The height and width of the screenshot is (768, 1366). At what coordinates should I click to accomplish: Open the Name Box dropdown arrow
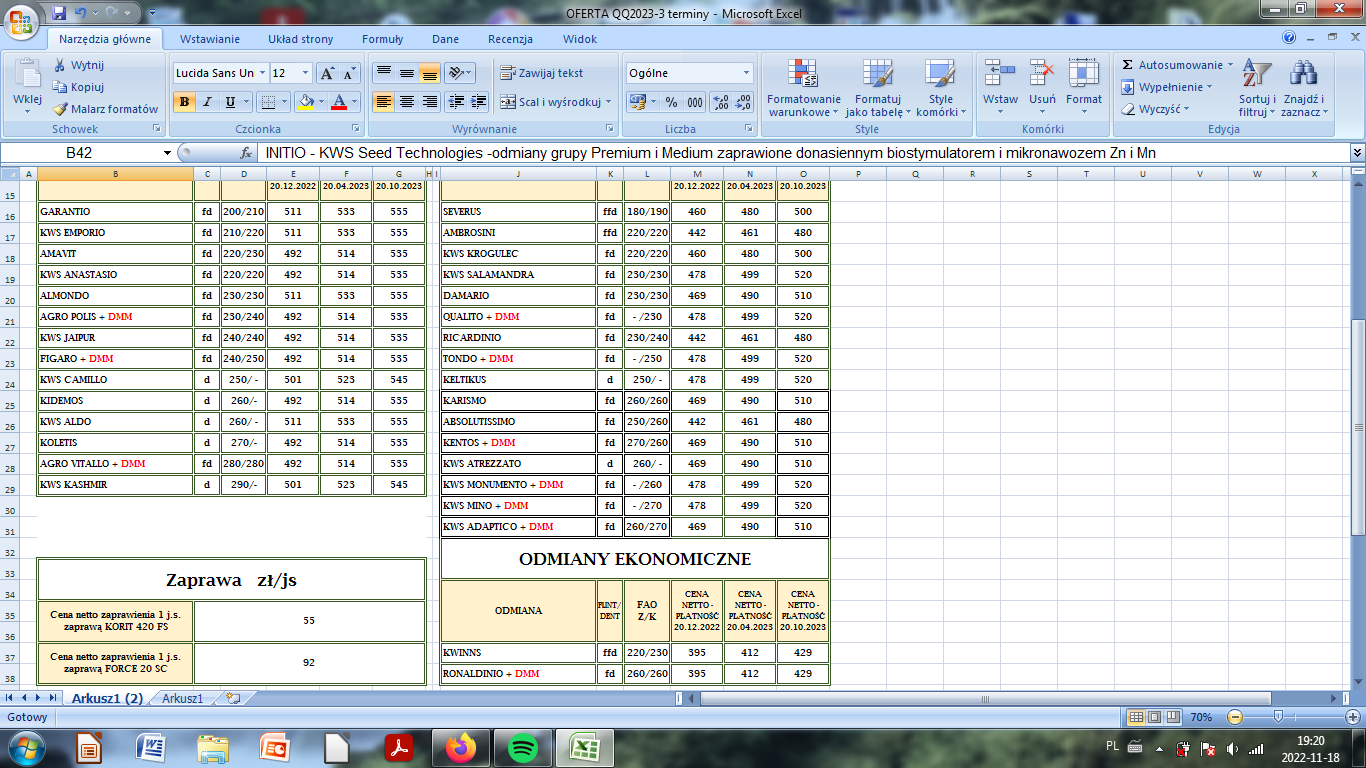(x=167, y=153)
